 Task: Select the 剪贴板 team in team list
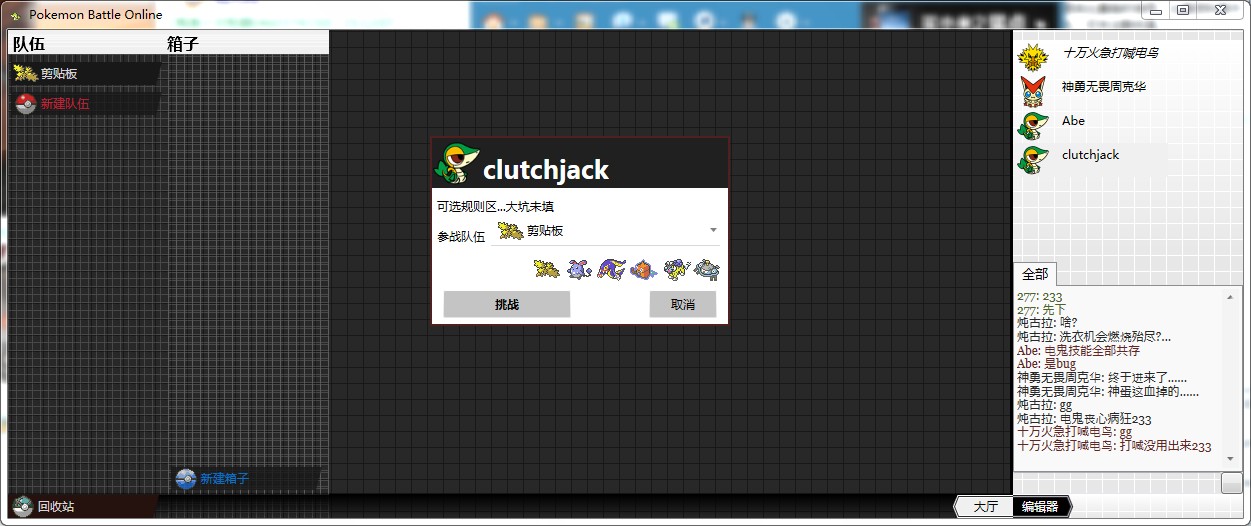[59, 74]
